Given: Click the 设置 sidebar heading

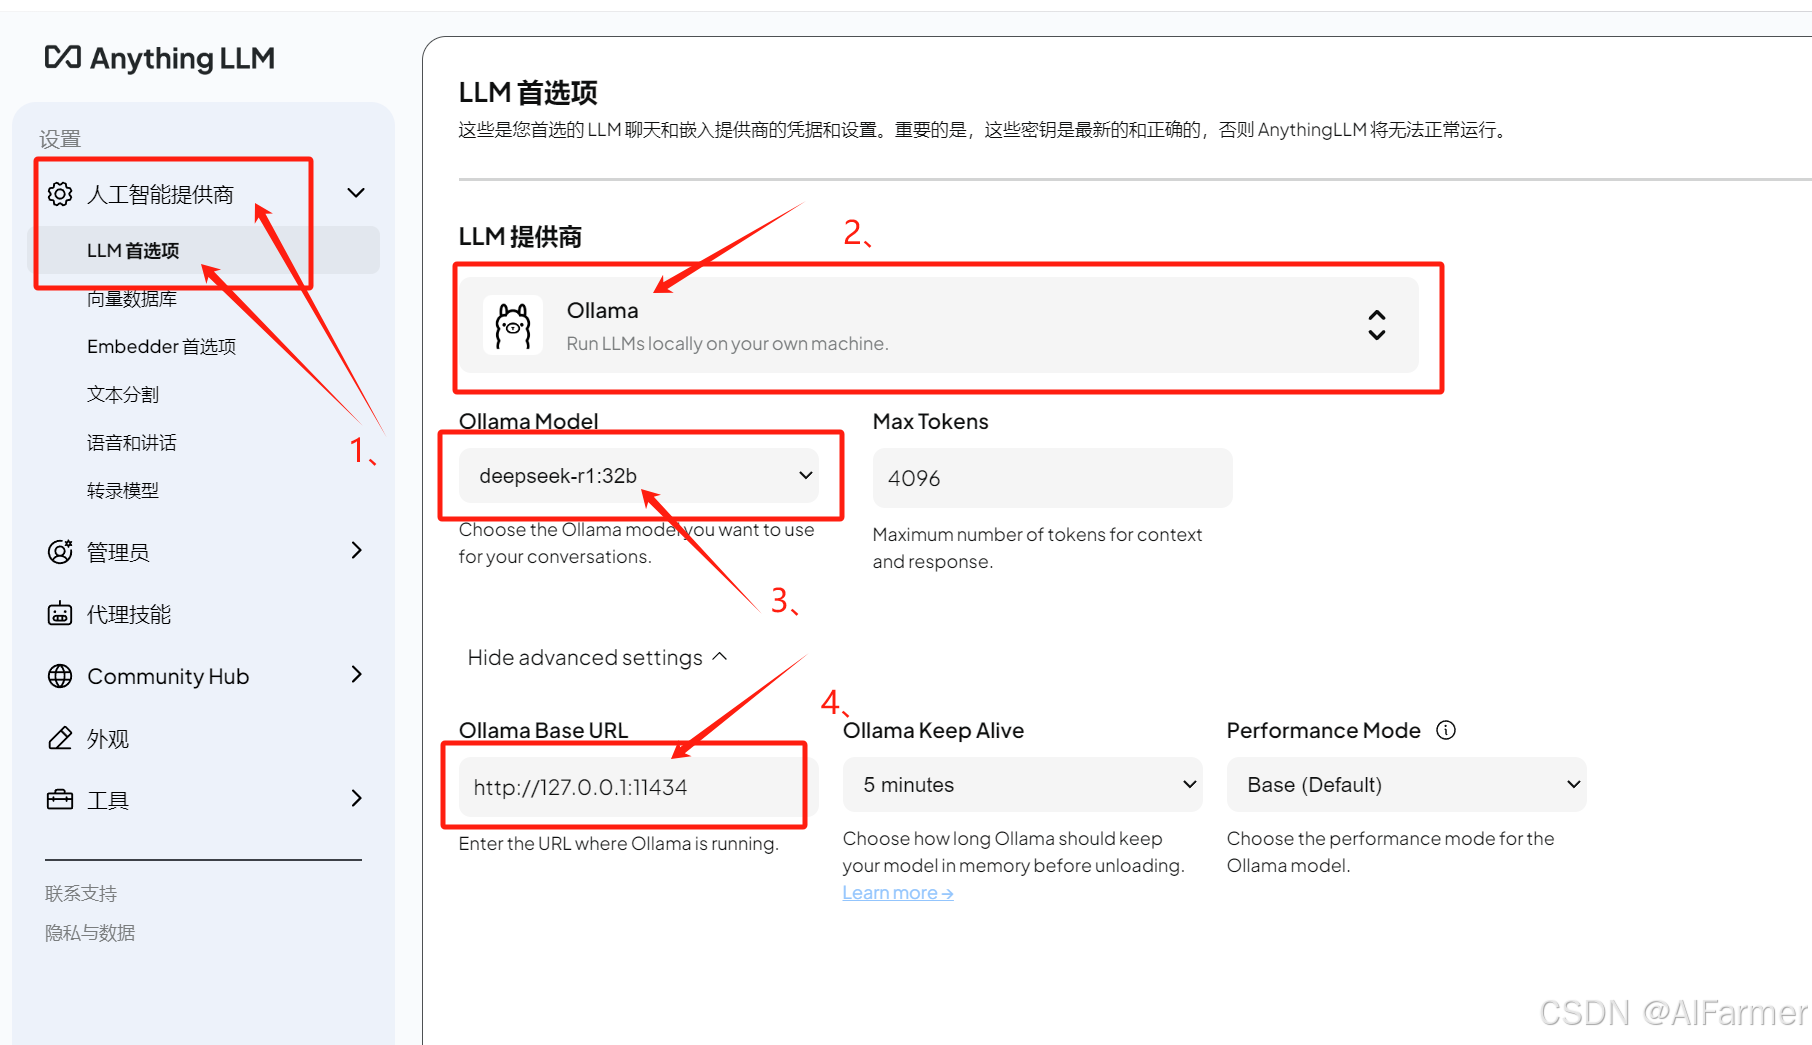Looking at the screenshot, I should click(x=60, y=139).
